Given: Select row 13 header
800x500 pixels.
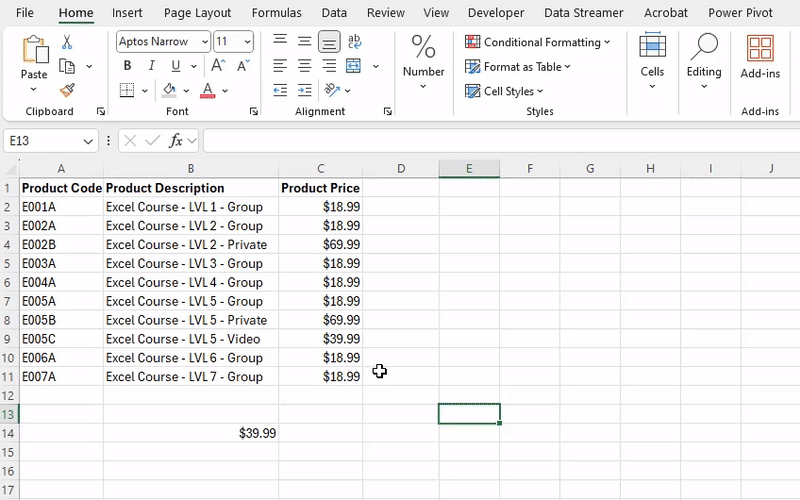Looking at the screenshot, I should tap(9, 414).
